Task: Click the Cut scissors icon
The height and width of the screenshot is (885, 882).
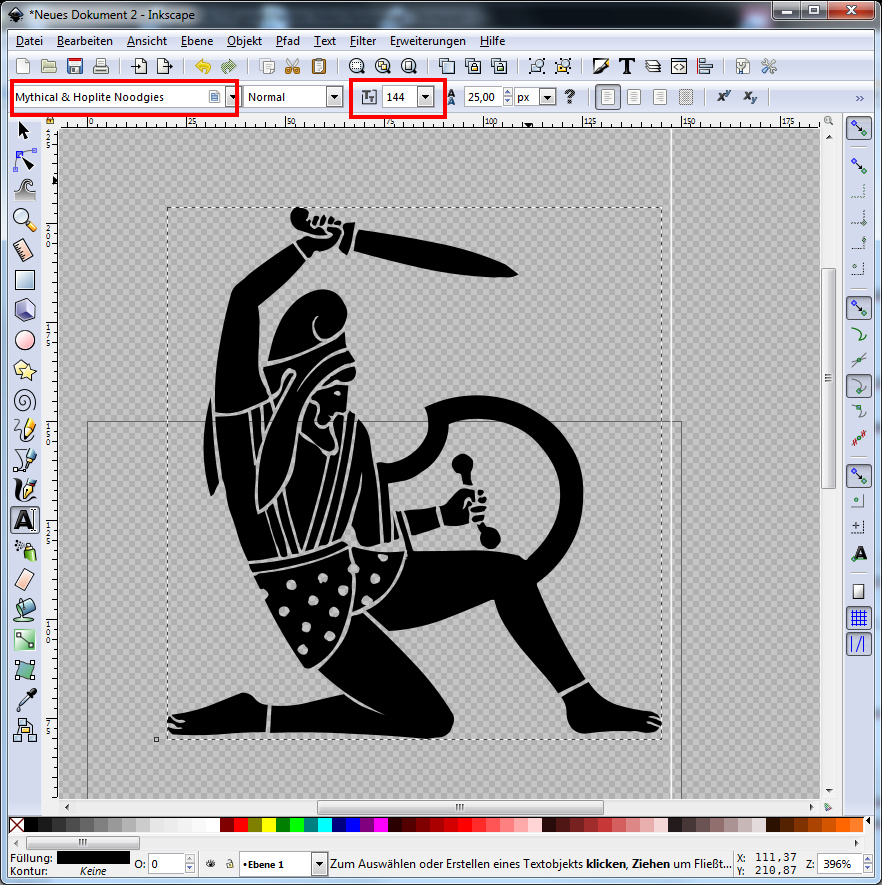Action: point(293,67)
